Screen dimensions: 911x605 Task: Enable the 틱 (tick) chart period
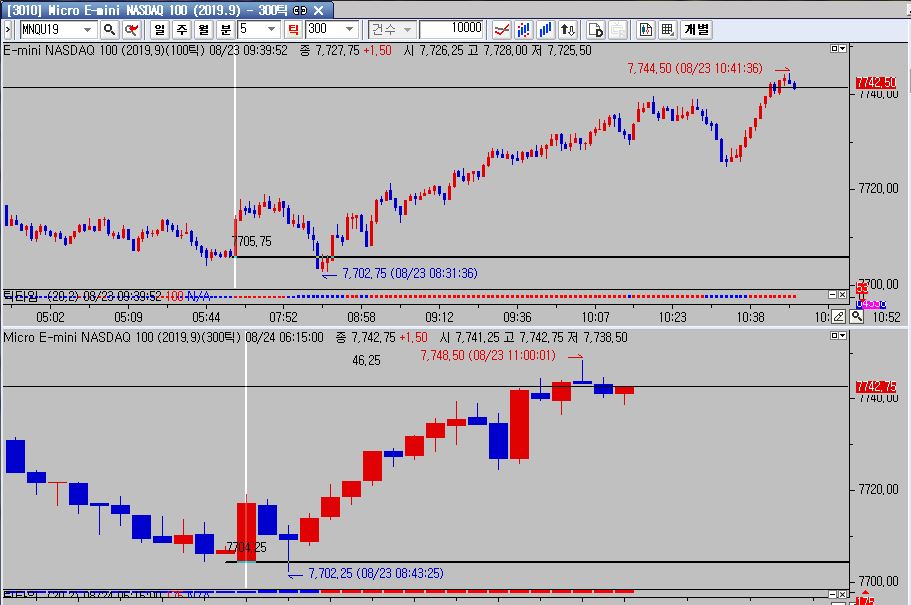293,30
